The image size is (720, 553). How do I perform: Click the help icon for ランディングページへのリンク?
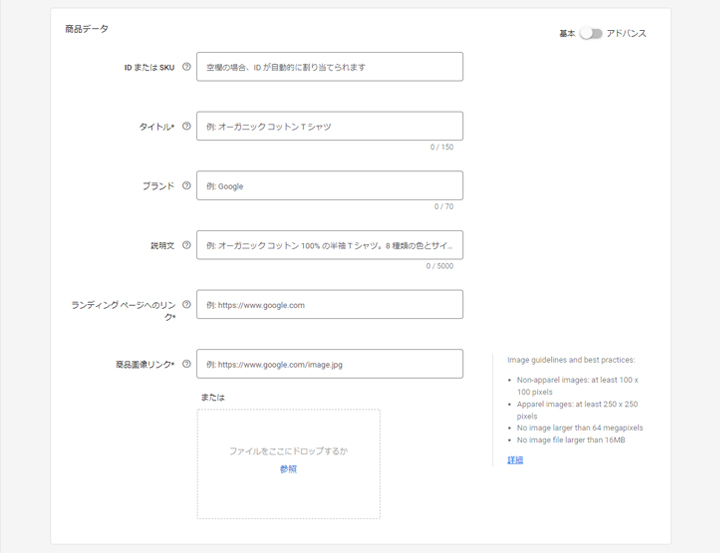tap(187, 304)
